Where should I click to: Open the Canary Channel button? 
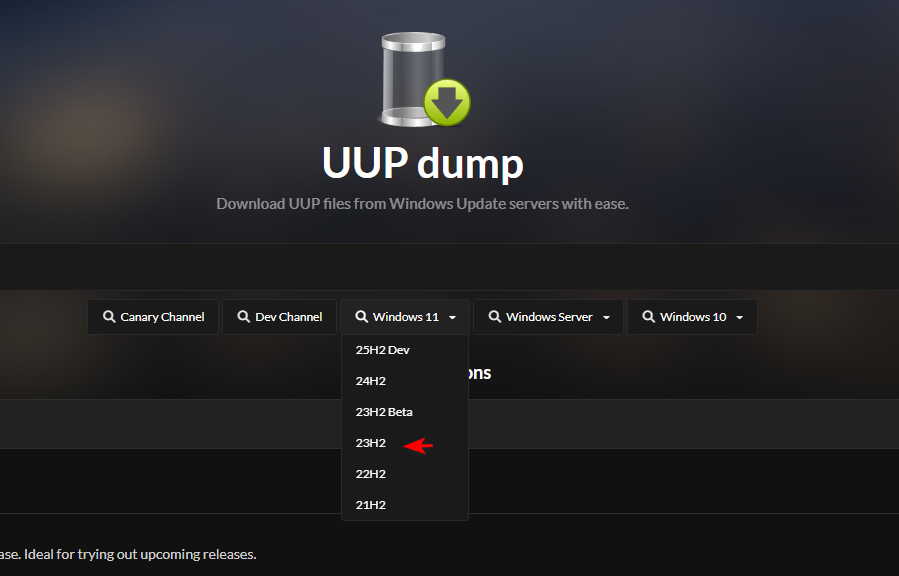[153, 317]
